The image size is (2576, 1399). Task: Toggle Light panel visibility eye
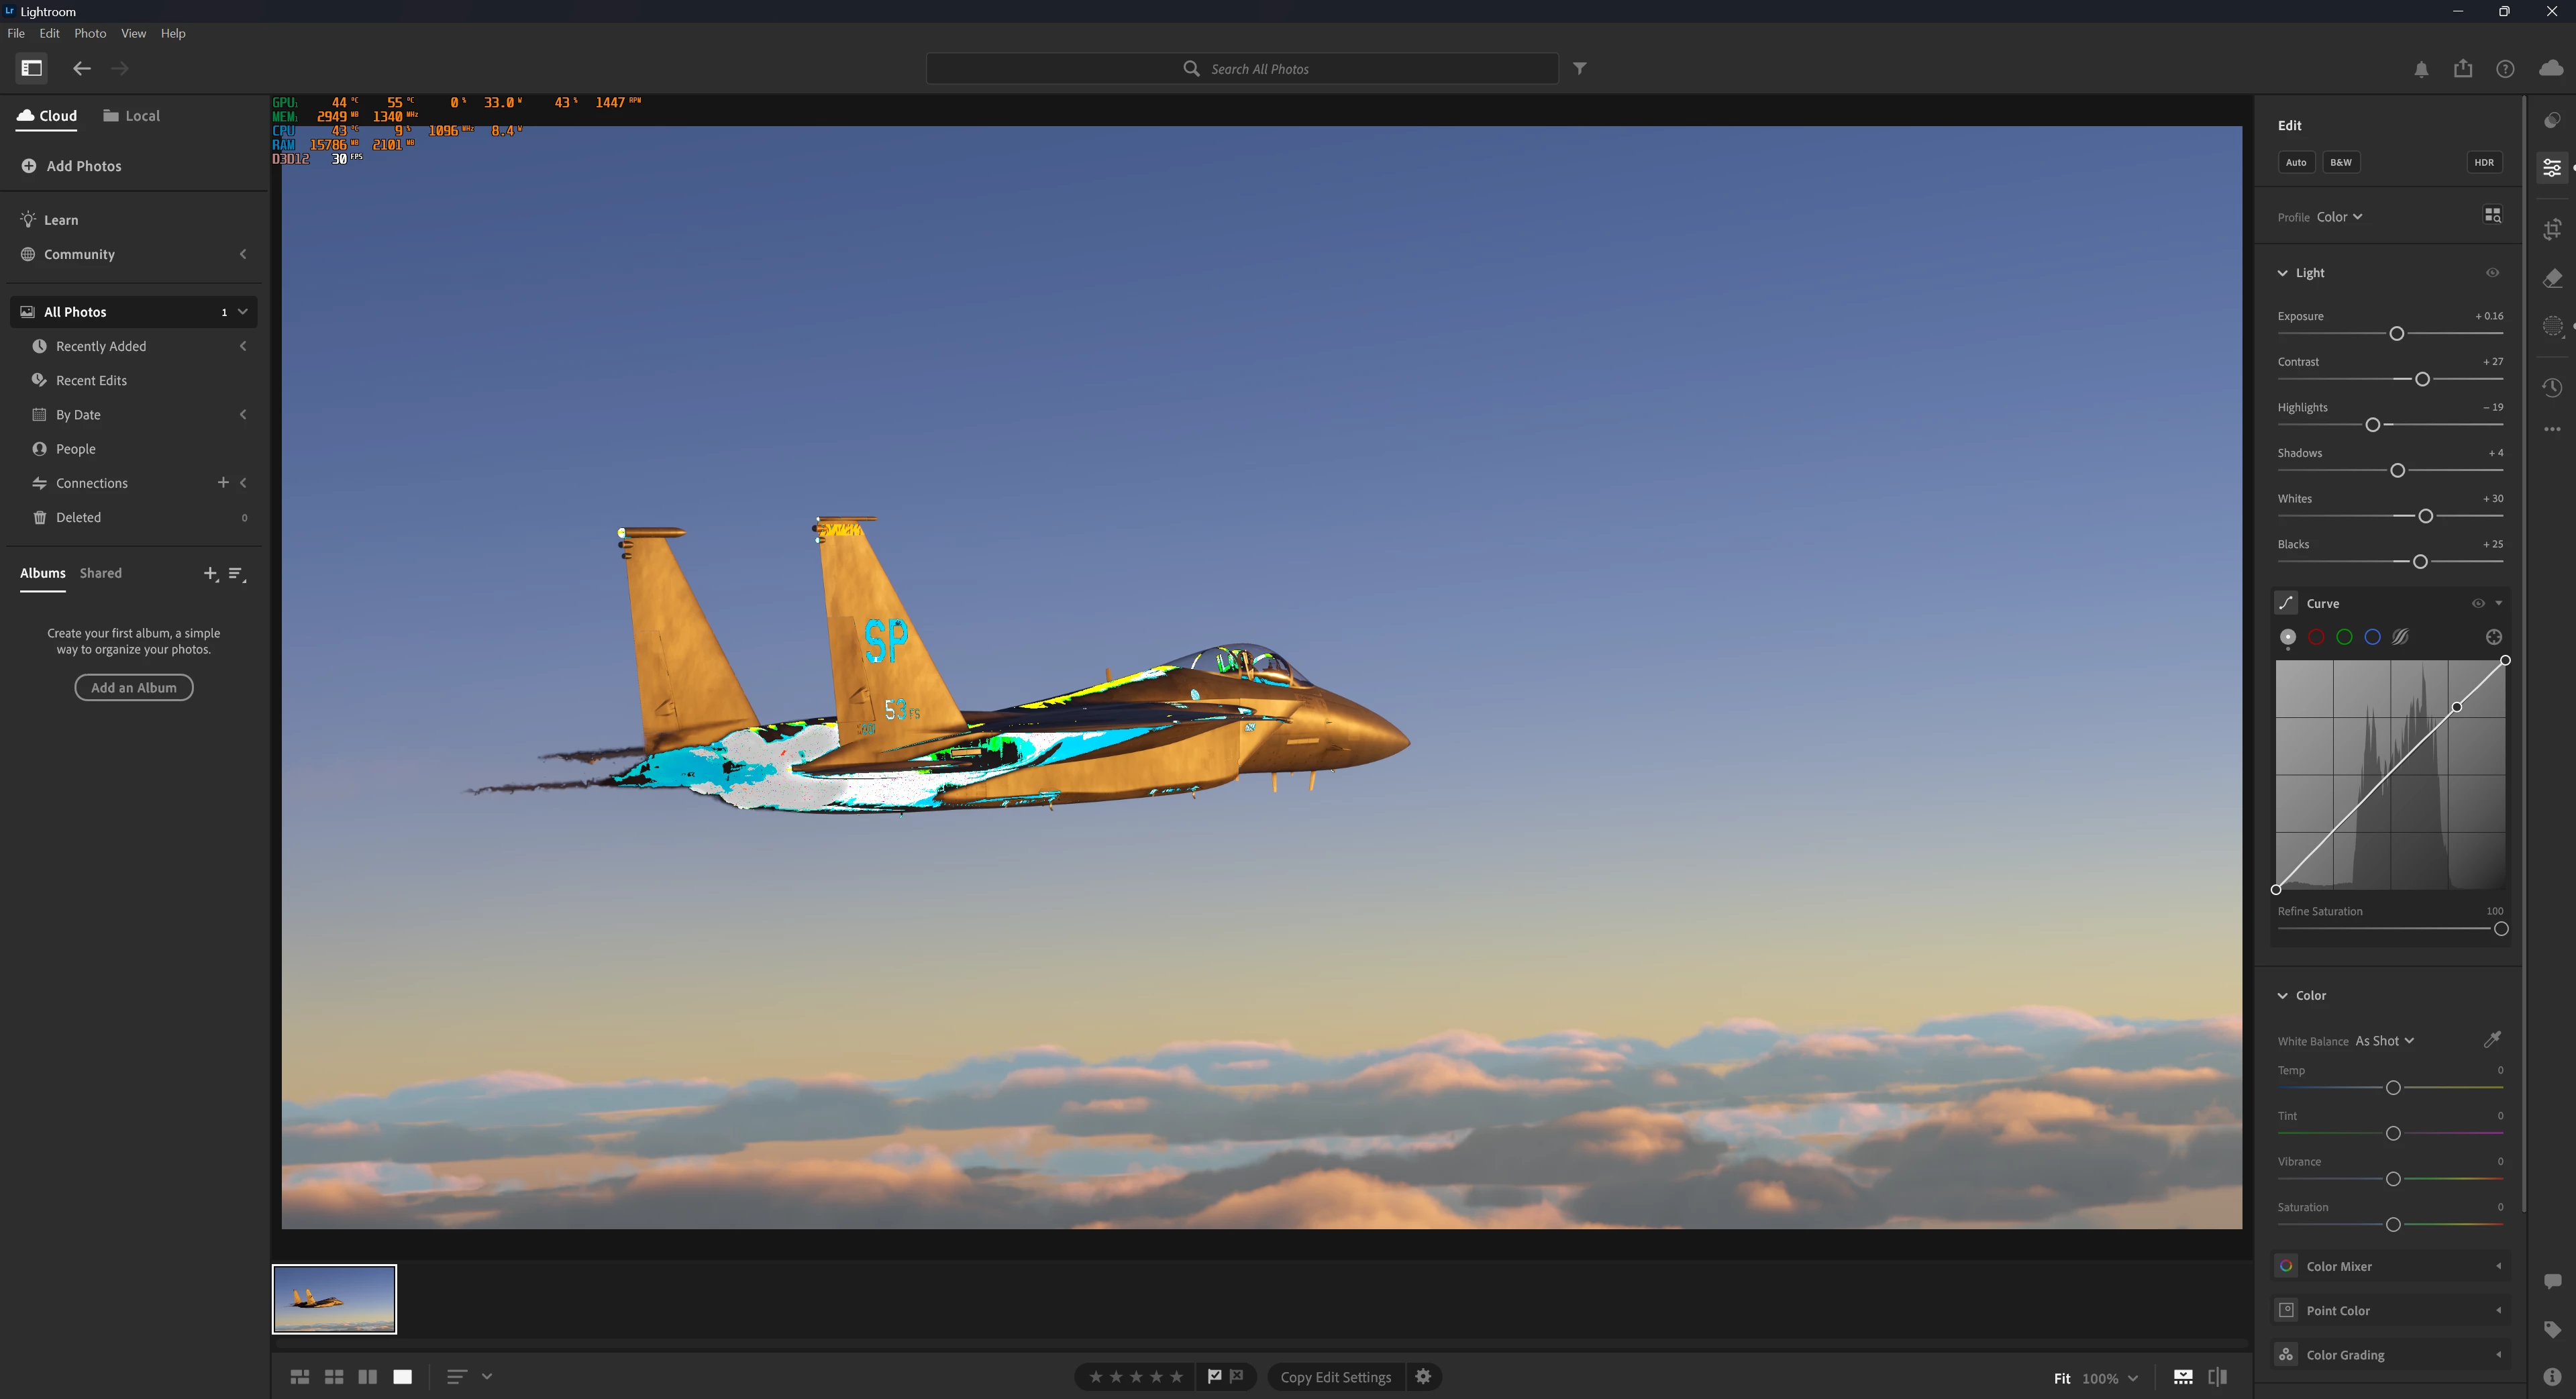click(2492, 272)
